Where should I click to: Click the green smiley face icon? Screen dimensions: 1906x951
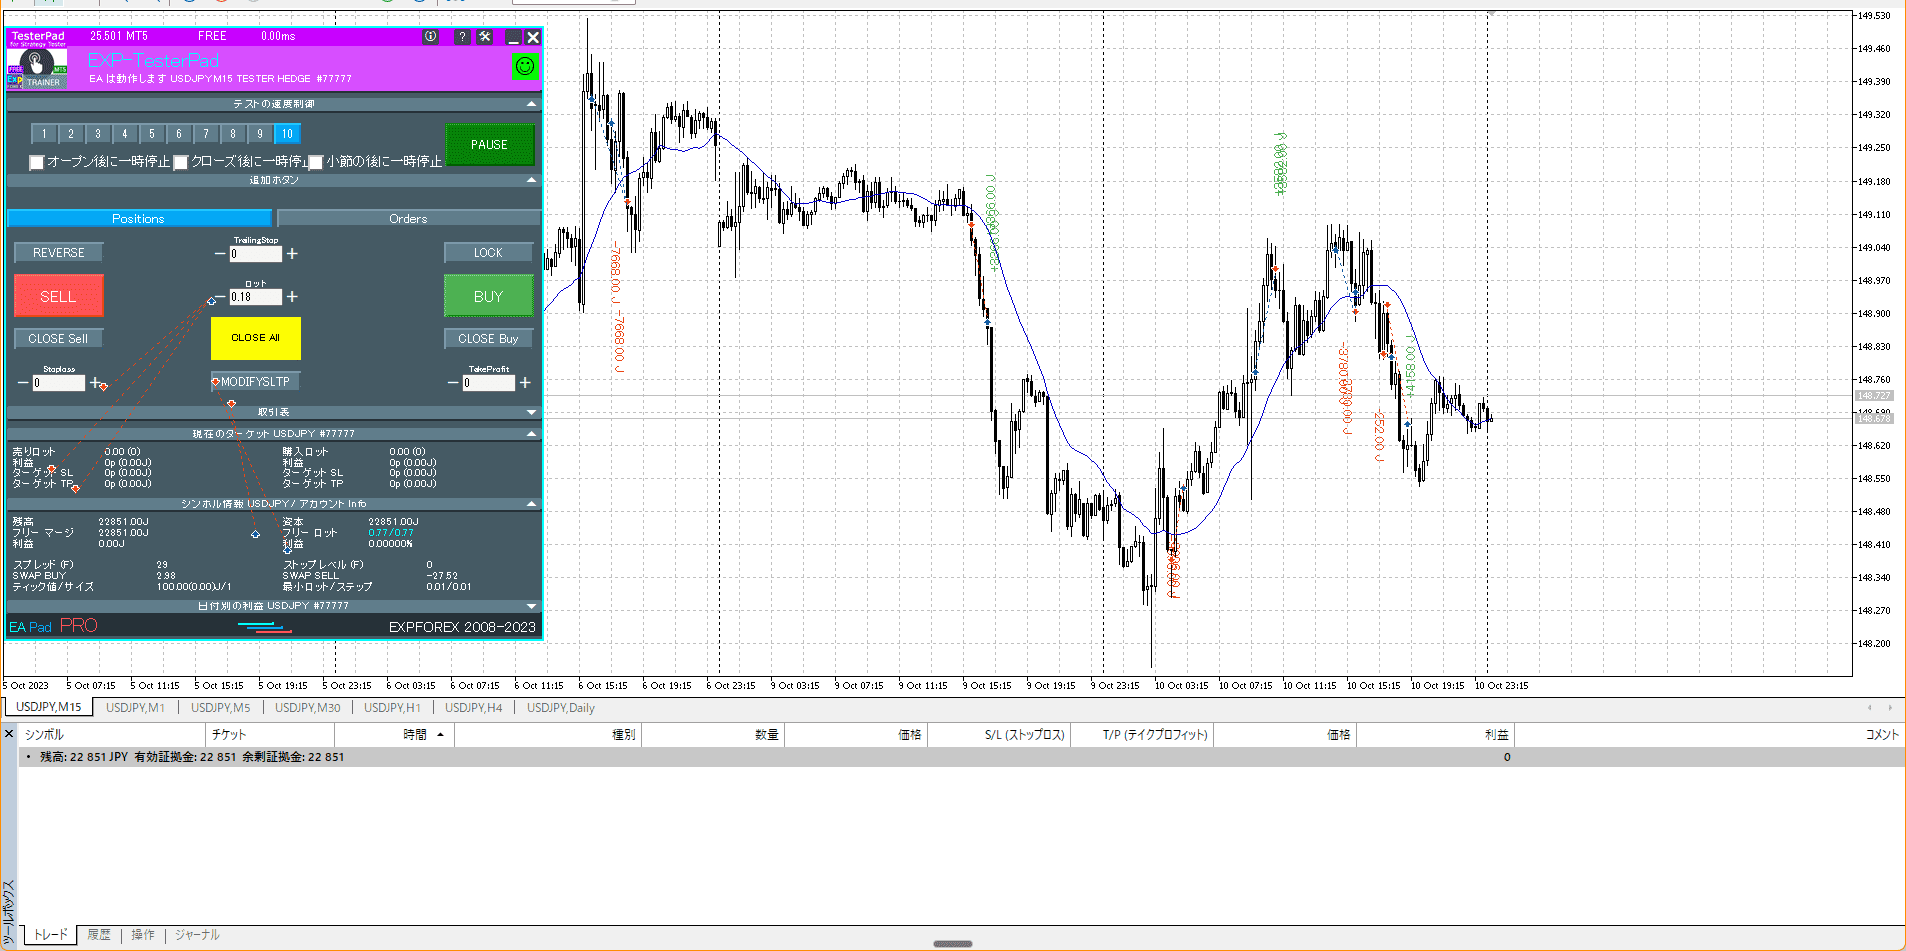[525, 67]
